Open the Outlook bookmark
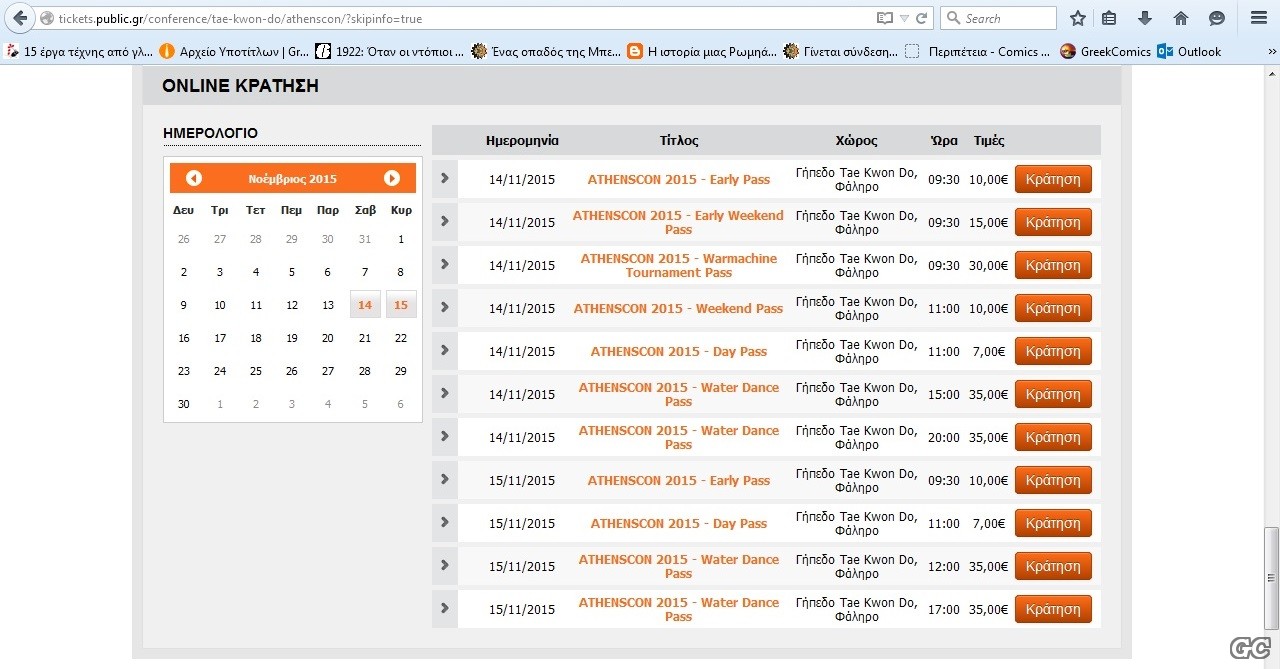 click(x=1189, y=51)
